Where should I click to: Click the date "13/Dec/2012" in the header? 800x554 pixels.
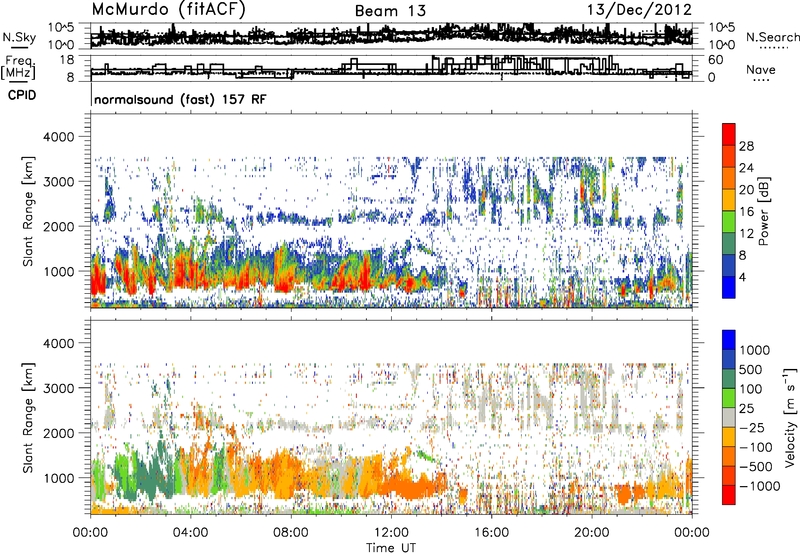[x=639, y=10]
